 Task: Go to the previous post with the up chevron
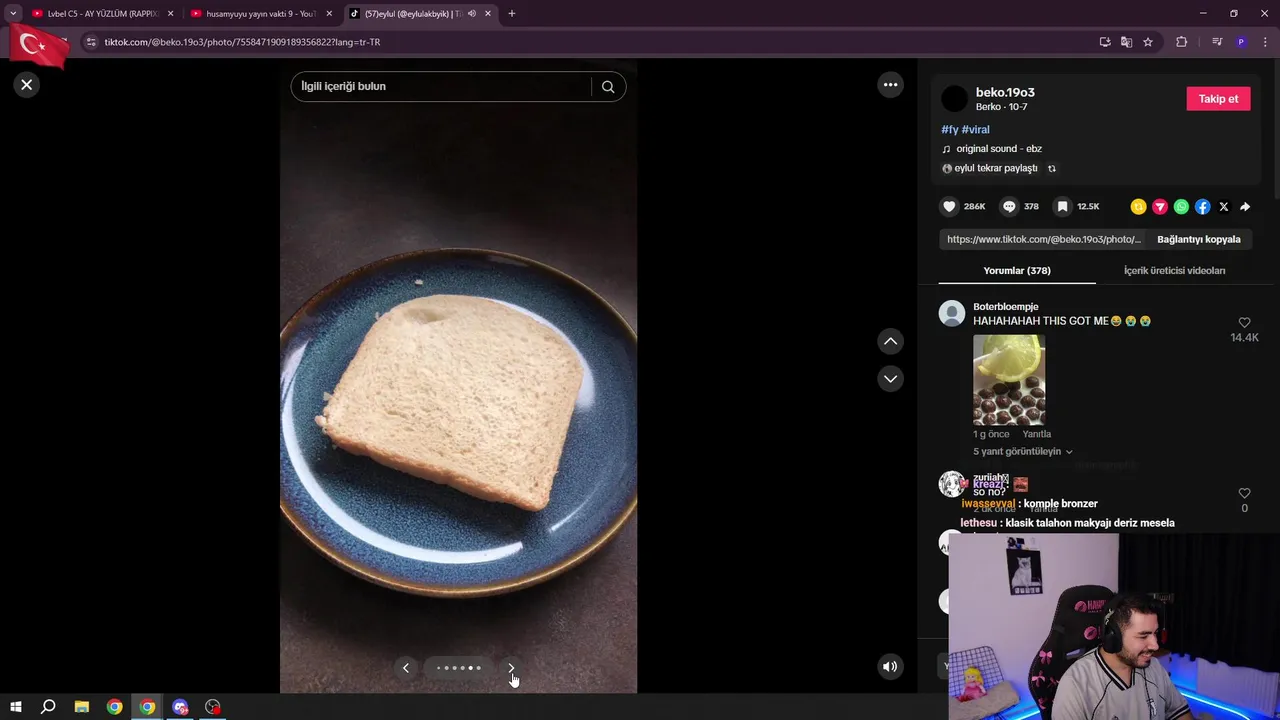(890, 341)
